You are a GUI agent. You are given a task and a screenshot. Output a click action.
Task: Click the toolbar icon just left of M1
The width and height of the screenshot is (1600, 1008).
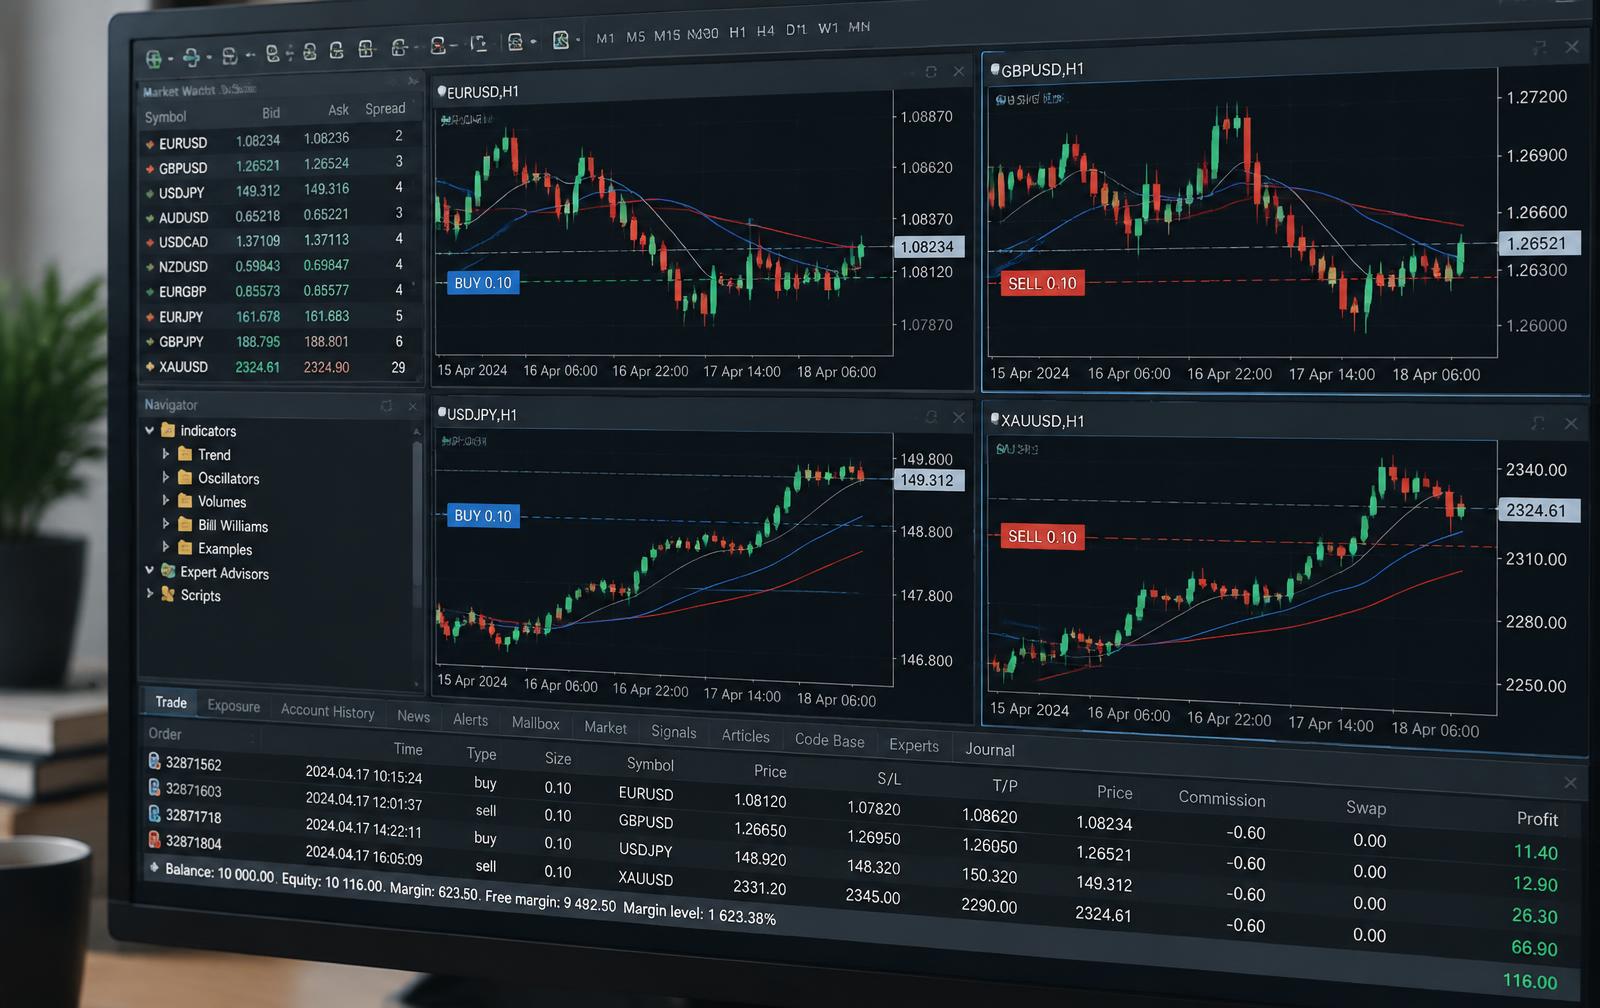pos(560,40)
